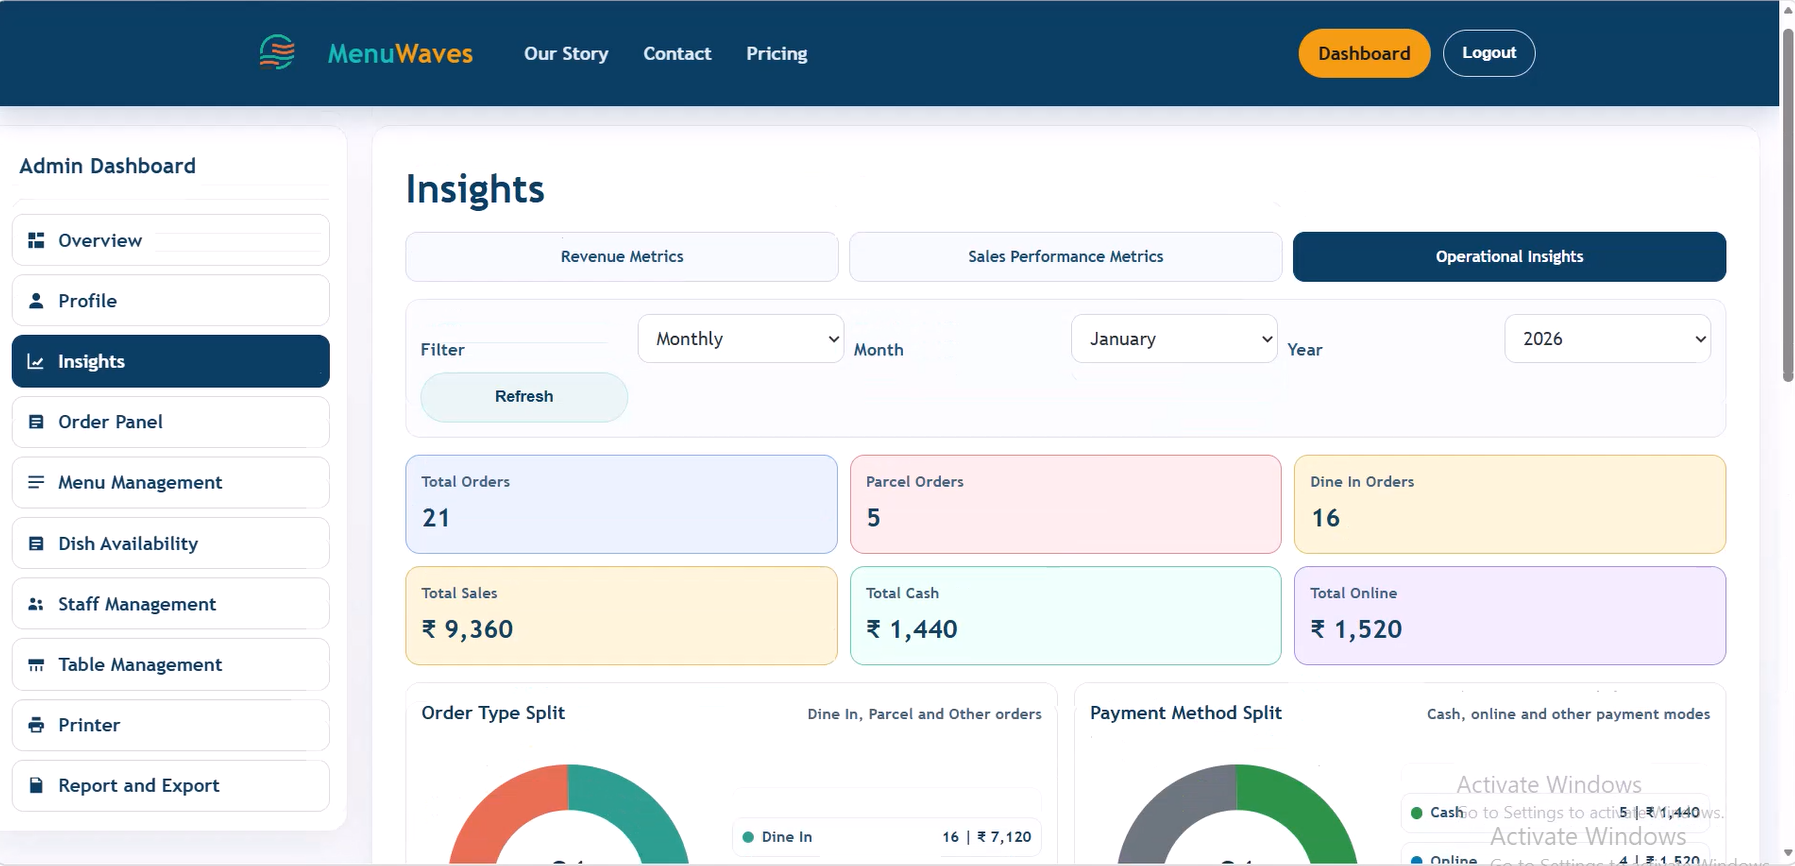Click the MenuWaves brand name

click(x=400, y=53)
